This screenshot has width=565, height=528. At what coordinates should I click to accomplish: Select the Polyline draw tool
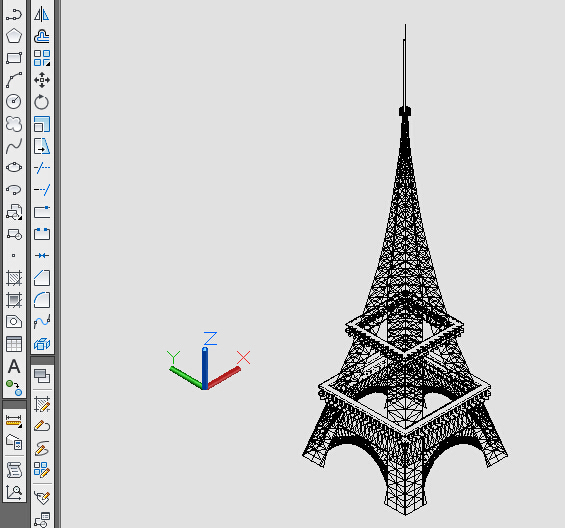click(x=14, y=14)
